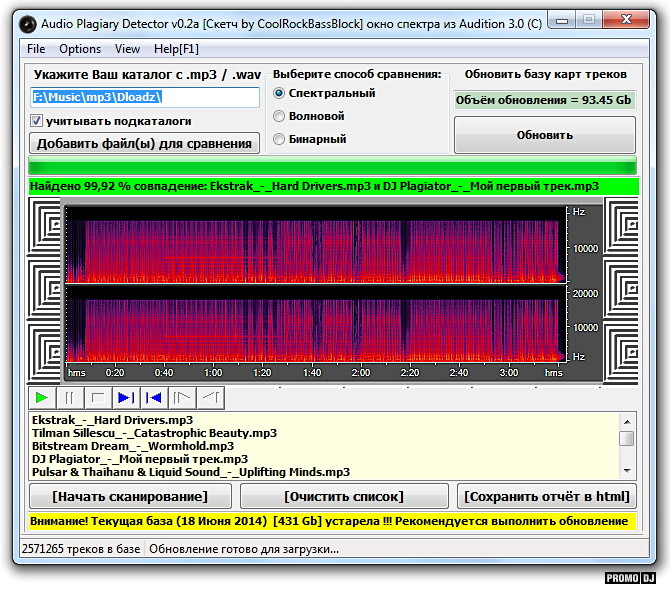This screenshot has width=670, height=598.
Task: Click the 3:00 mark on time ruler
Action: click(509, 373)
